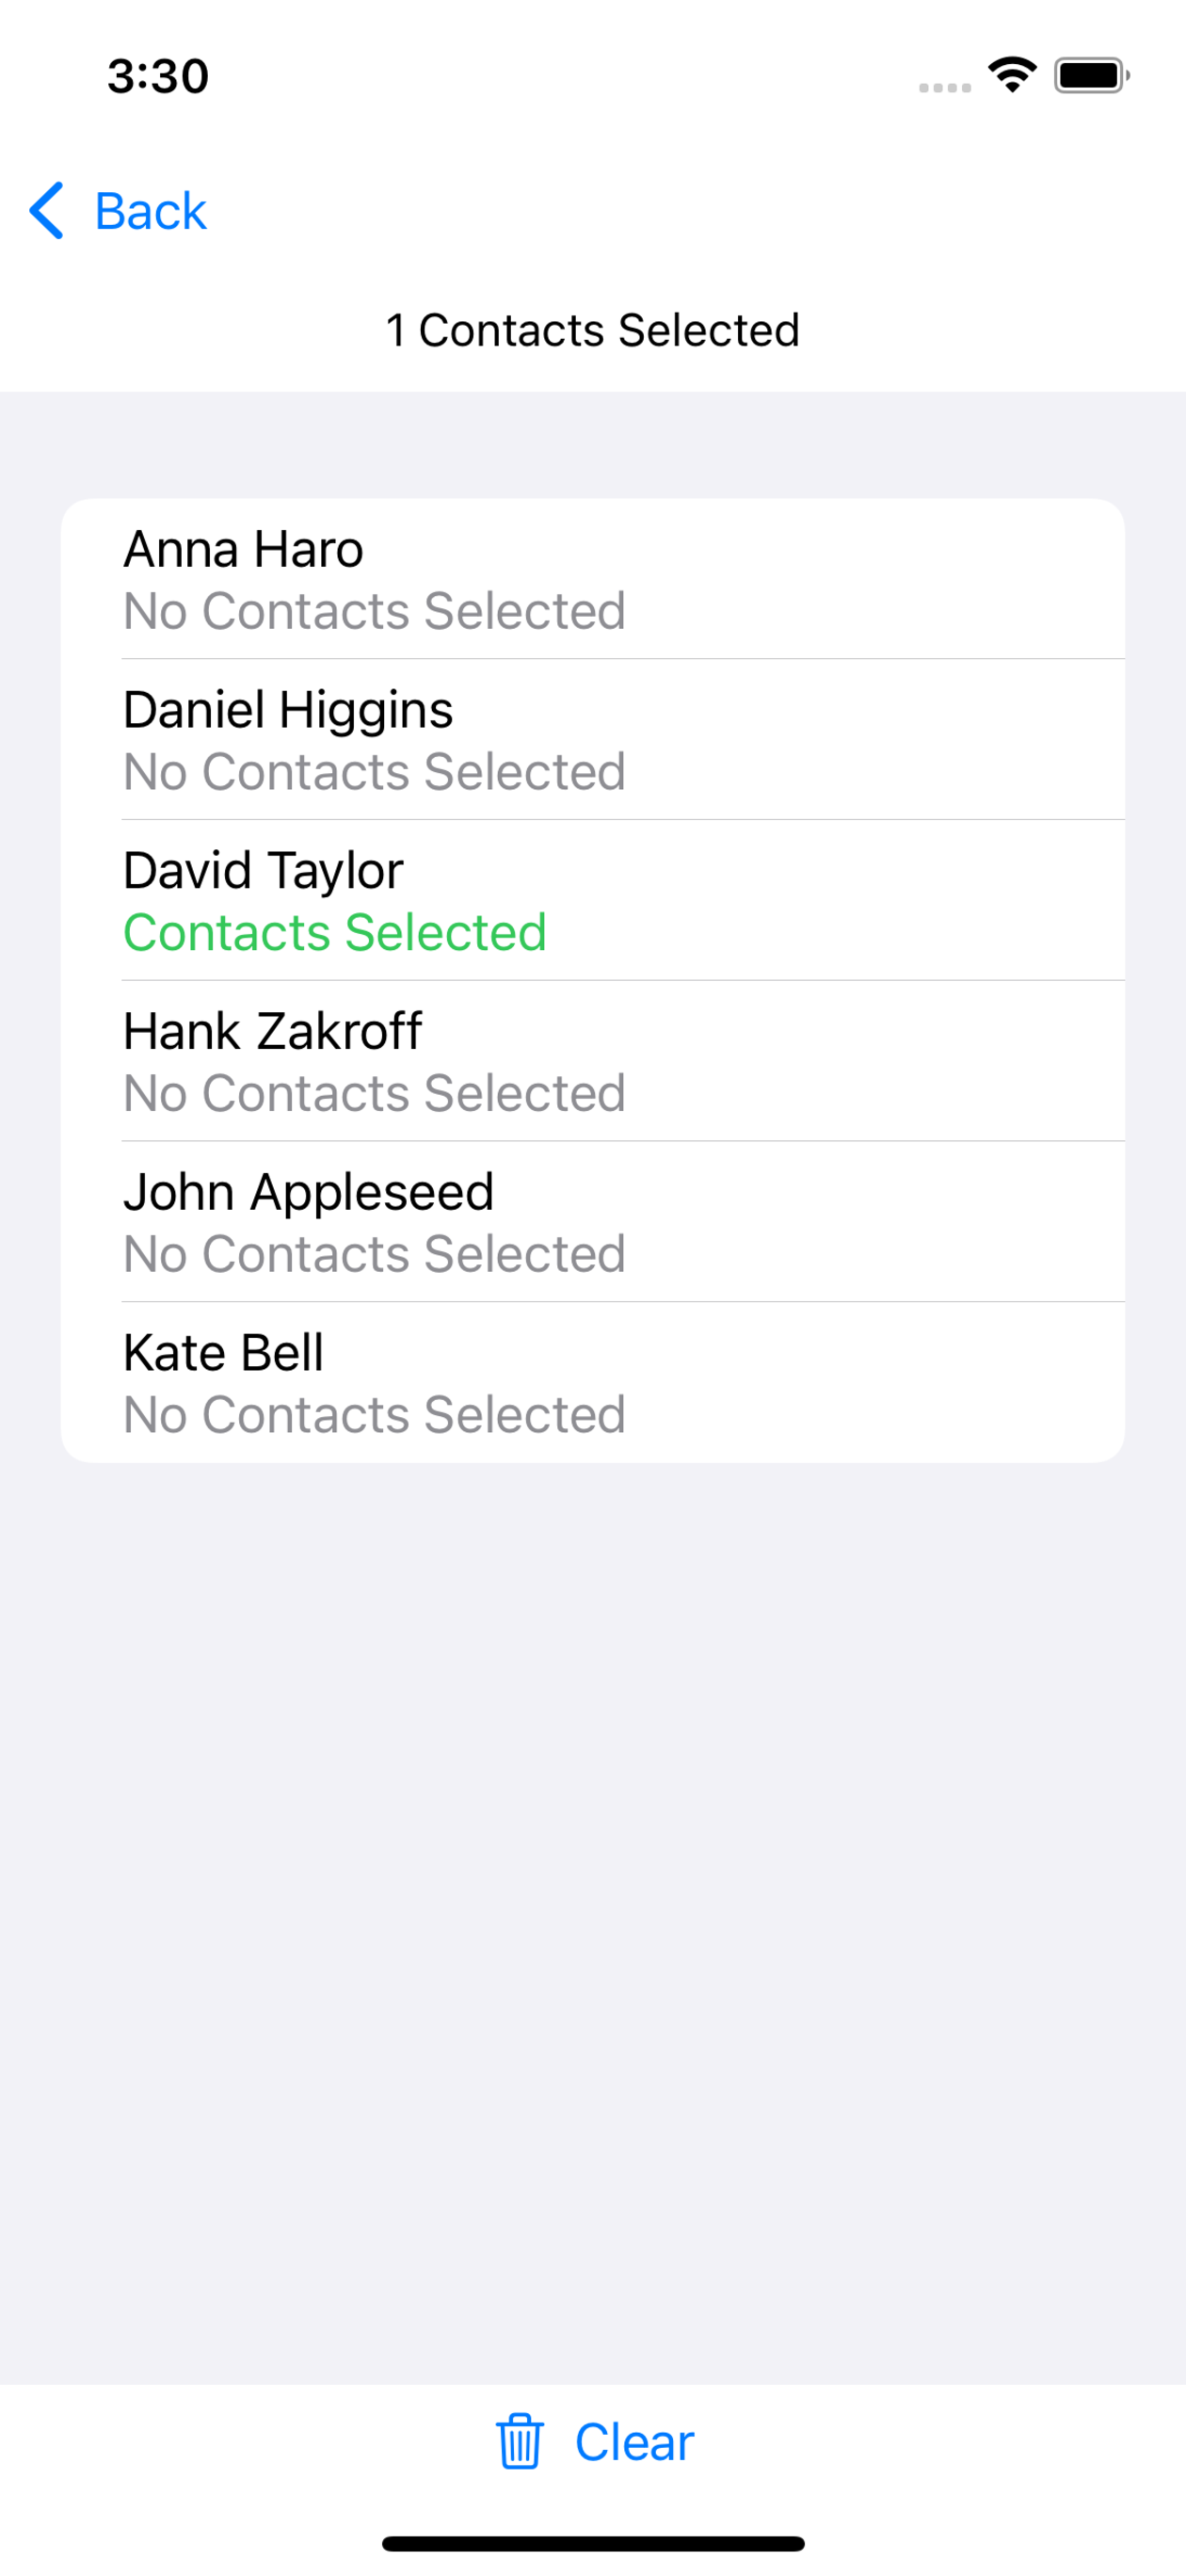Tap the 3:30 clock in status bar
The height and width of the screenshot is (2576, 1186).
point(158,76)
